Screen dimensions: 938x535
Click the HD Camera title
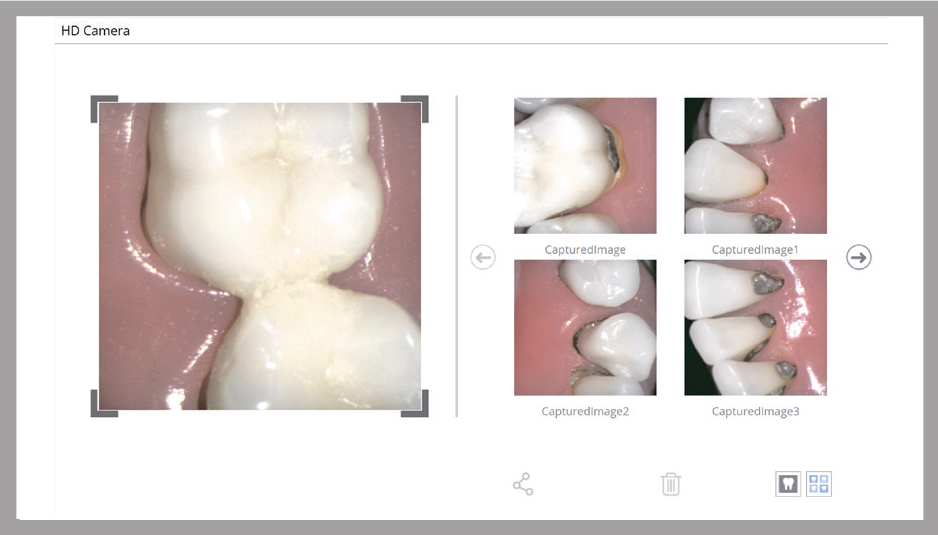pyautogui.click(x=96, y=31)
